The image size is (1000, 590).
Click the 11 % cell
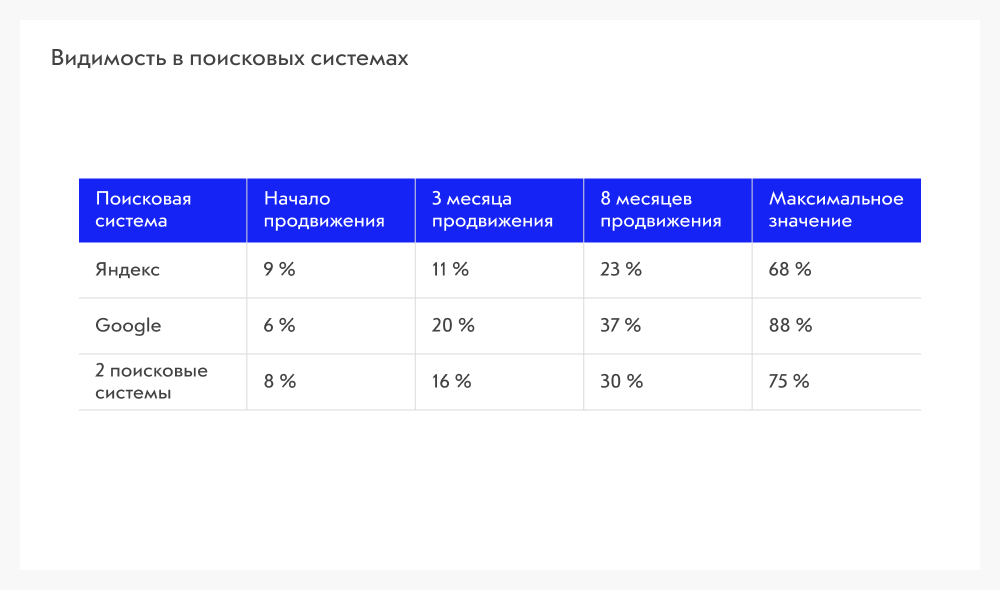coord(450,269)
